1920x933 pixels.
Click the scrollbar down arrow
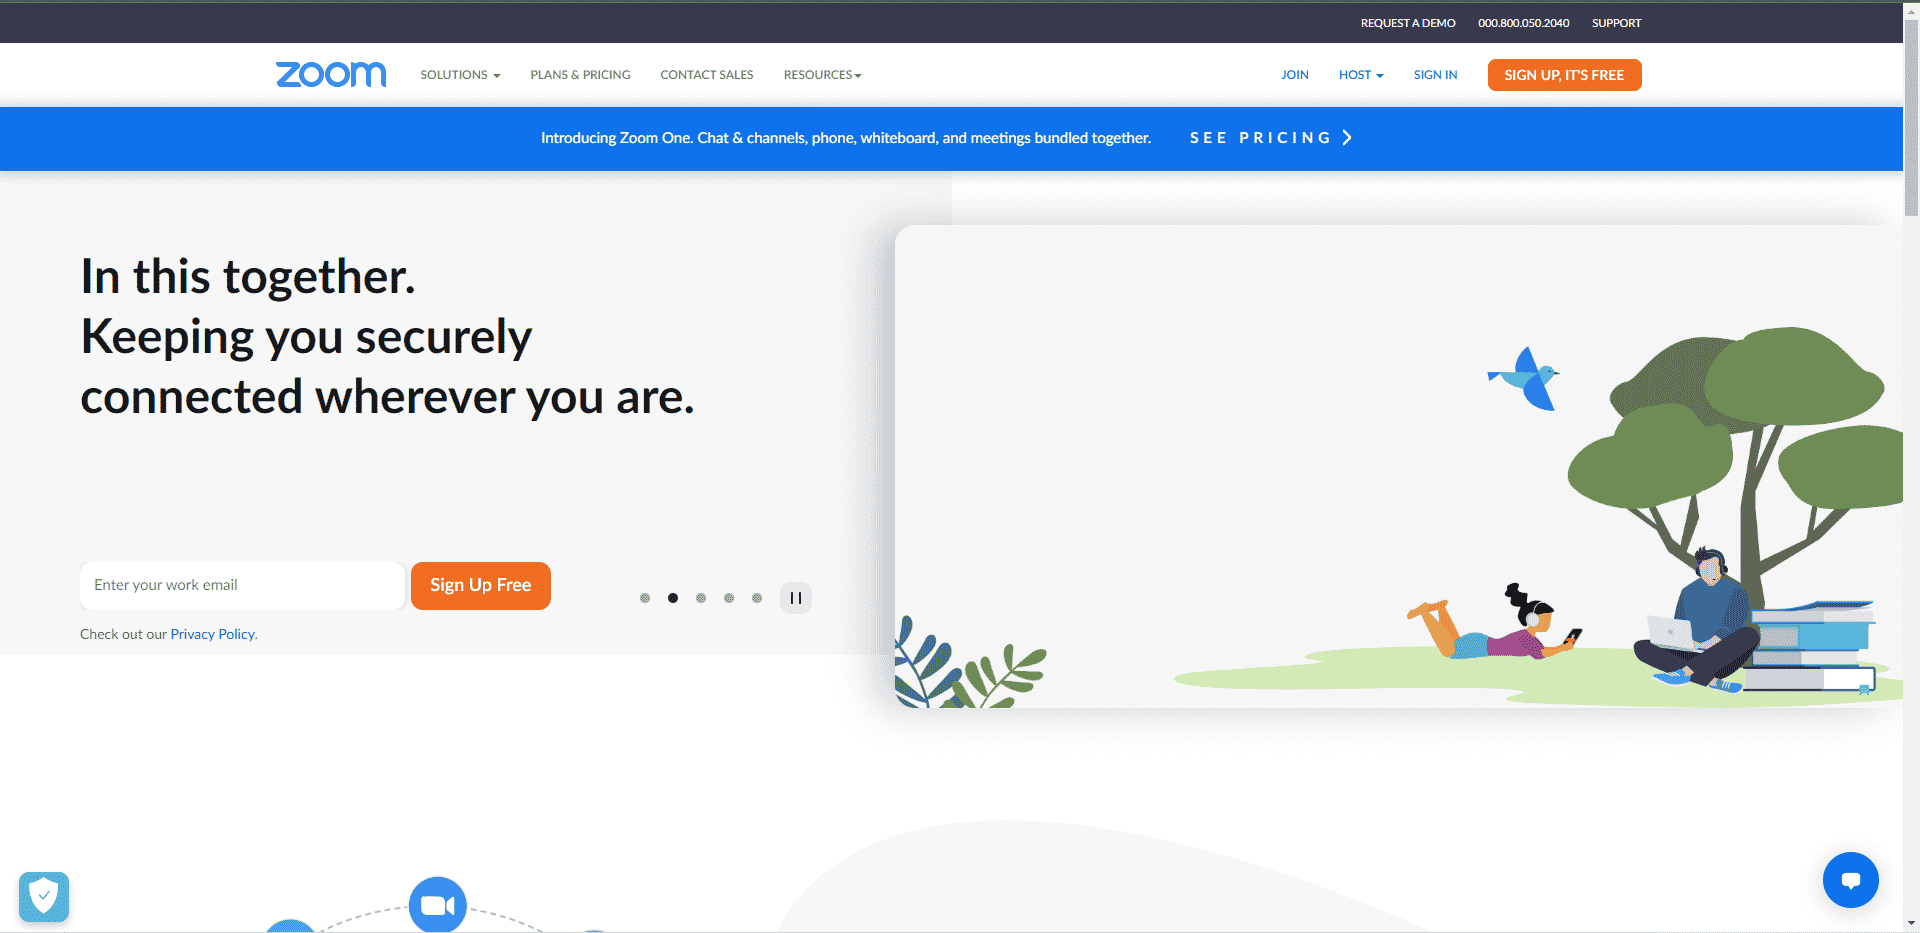coord(1911,924)
